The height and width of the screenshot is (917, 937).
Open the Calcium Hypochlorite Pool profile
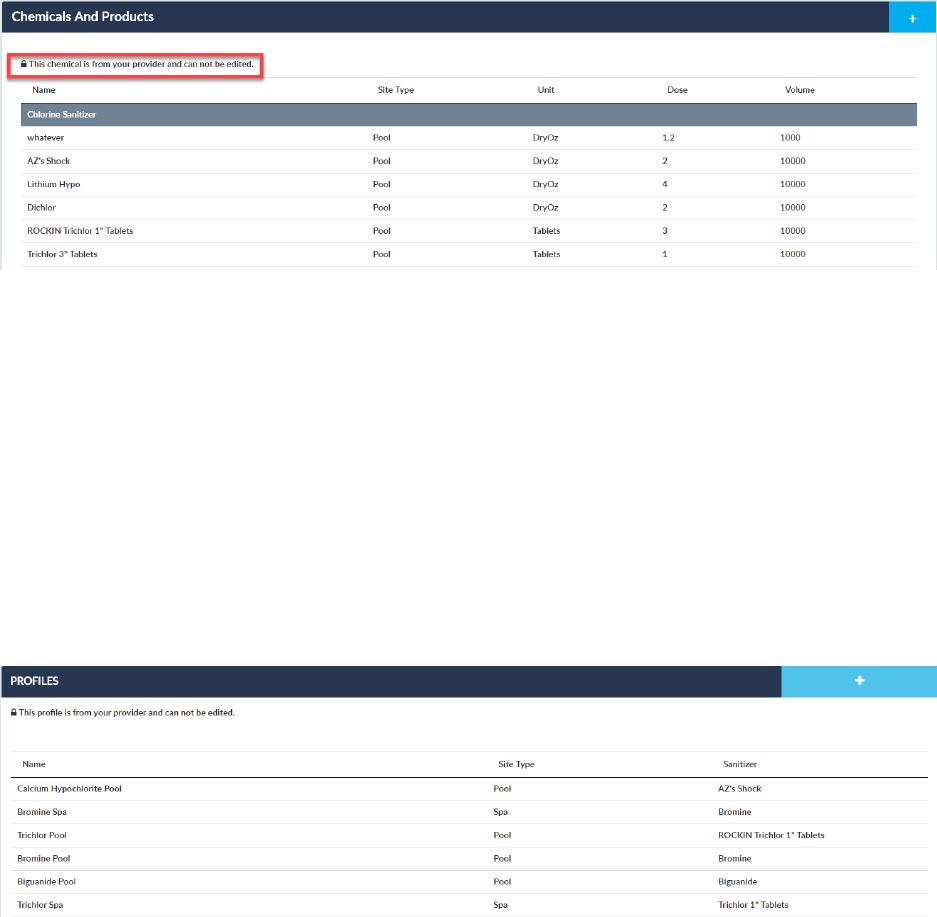(469, 789)
